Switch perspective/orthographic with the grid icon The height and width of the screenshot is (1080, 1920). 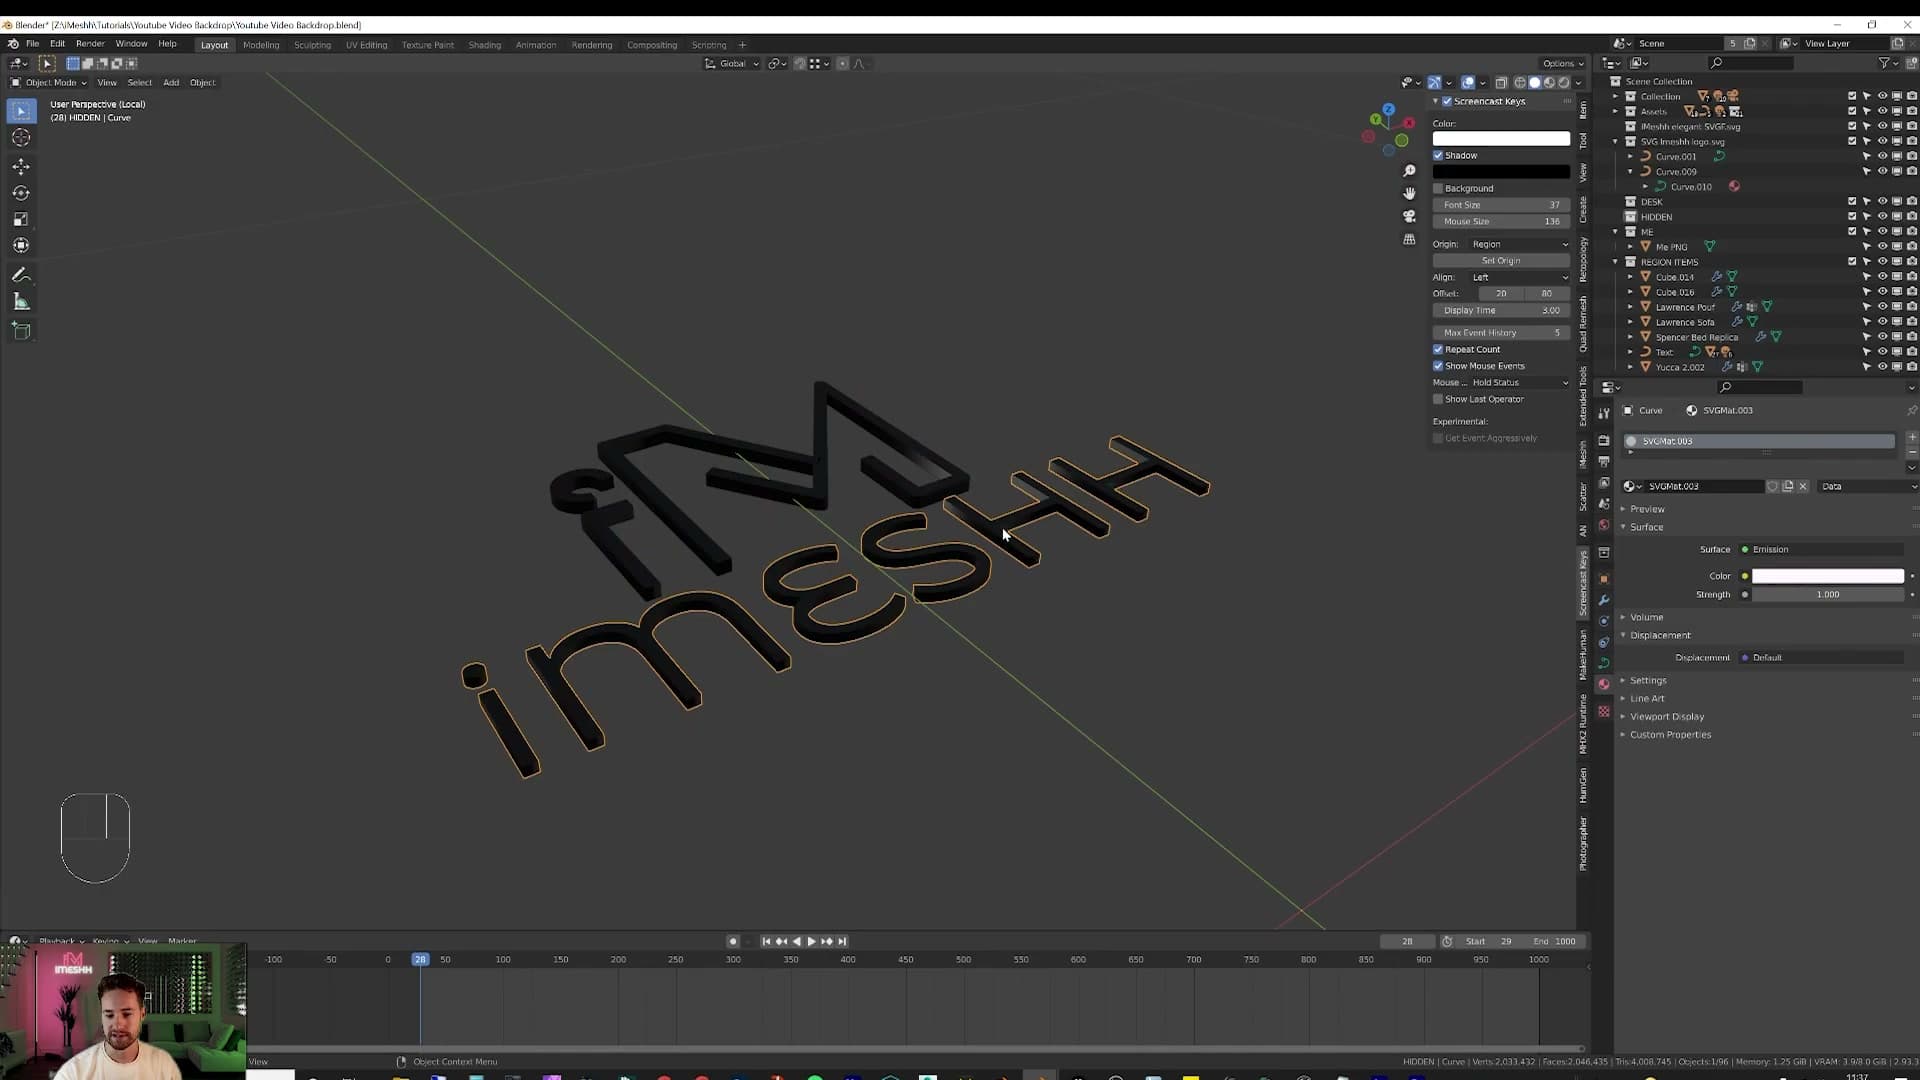(x=1409, y=239)
